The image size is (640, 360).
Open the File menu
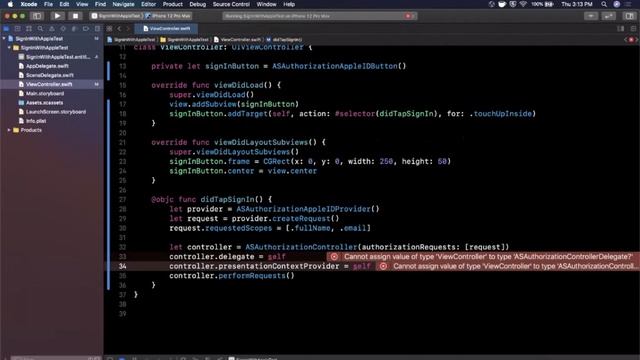tap(48, 4)
